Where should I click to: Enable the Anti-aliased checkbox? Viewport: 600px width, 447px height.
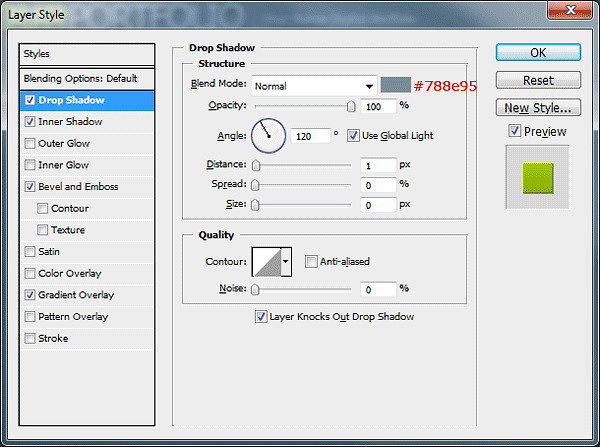(x=312, y=262)
